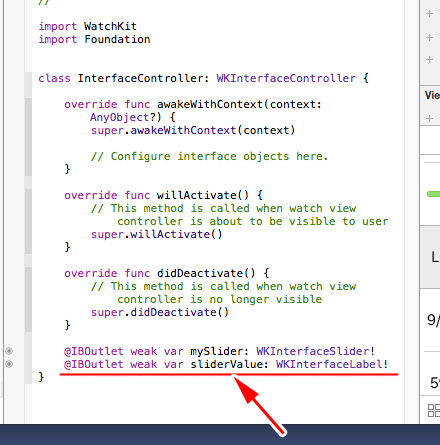Click the connection circle beside sliderValue outlet

[x=9, y=364]
